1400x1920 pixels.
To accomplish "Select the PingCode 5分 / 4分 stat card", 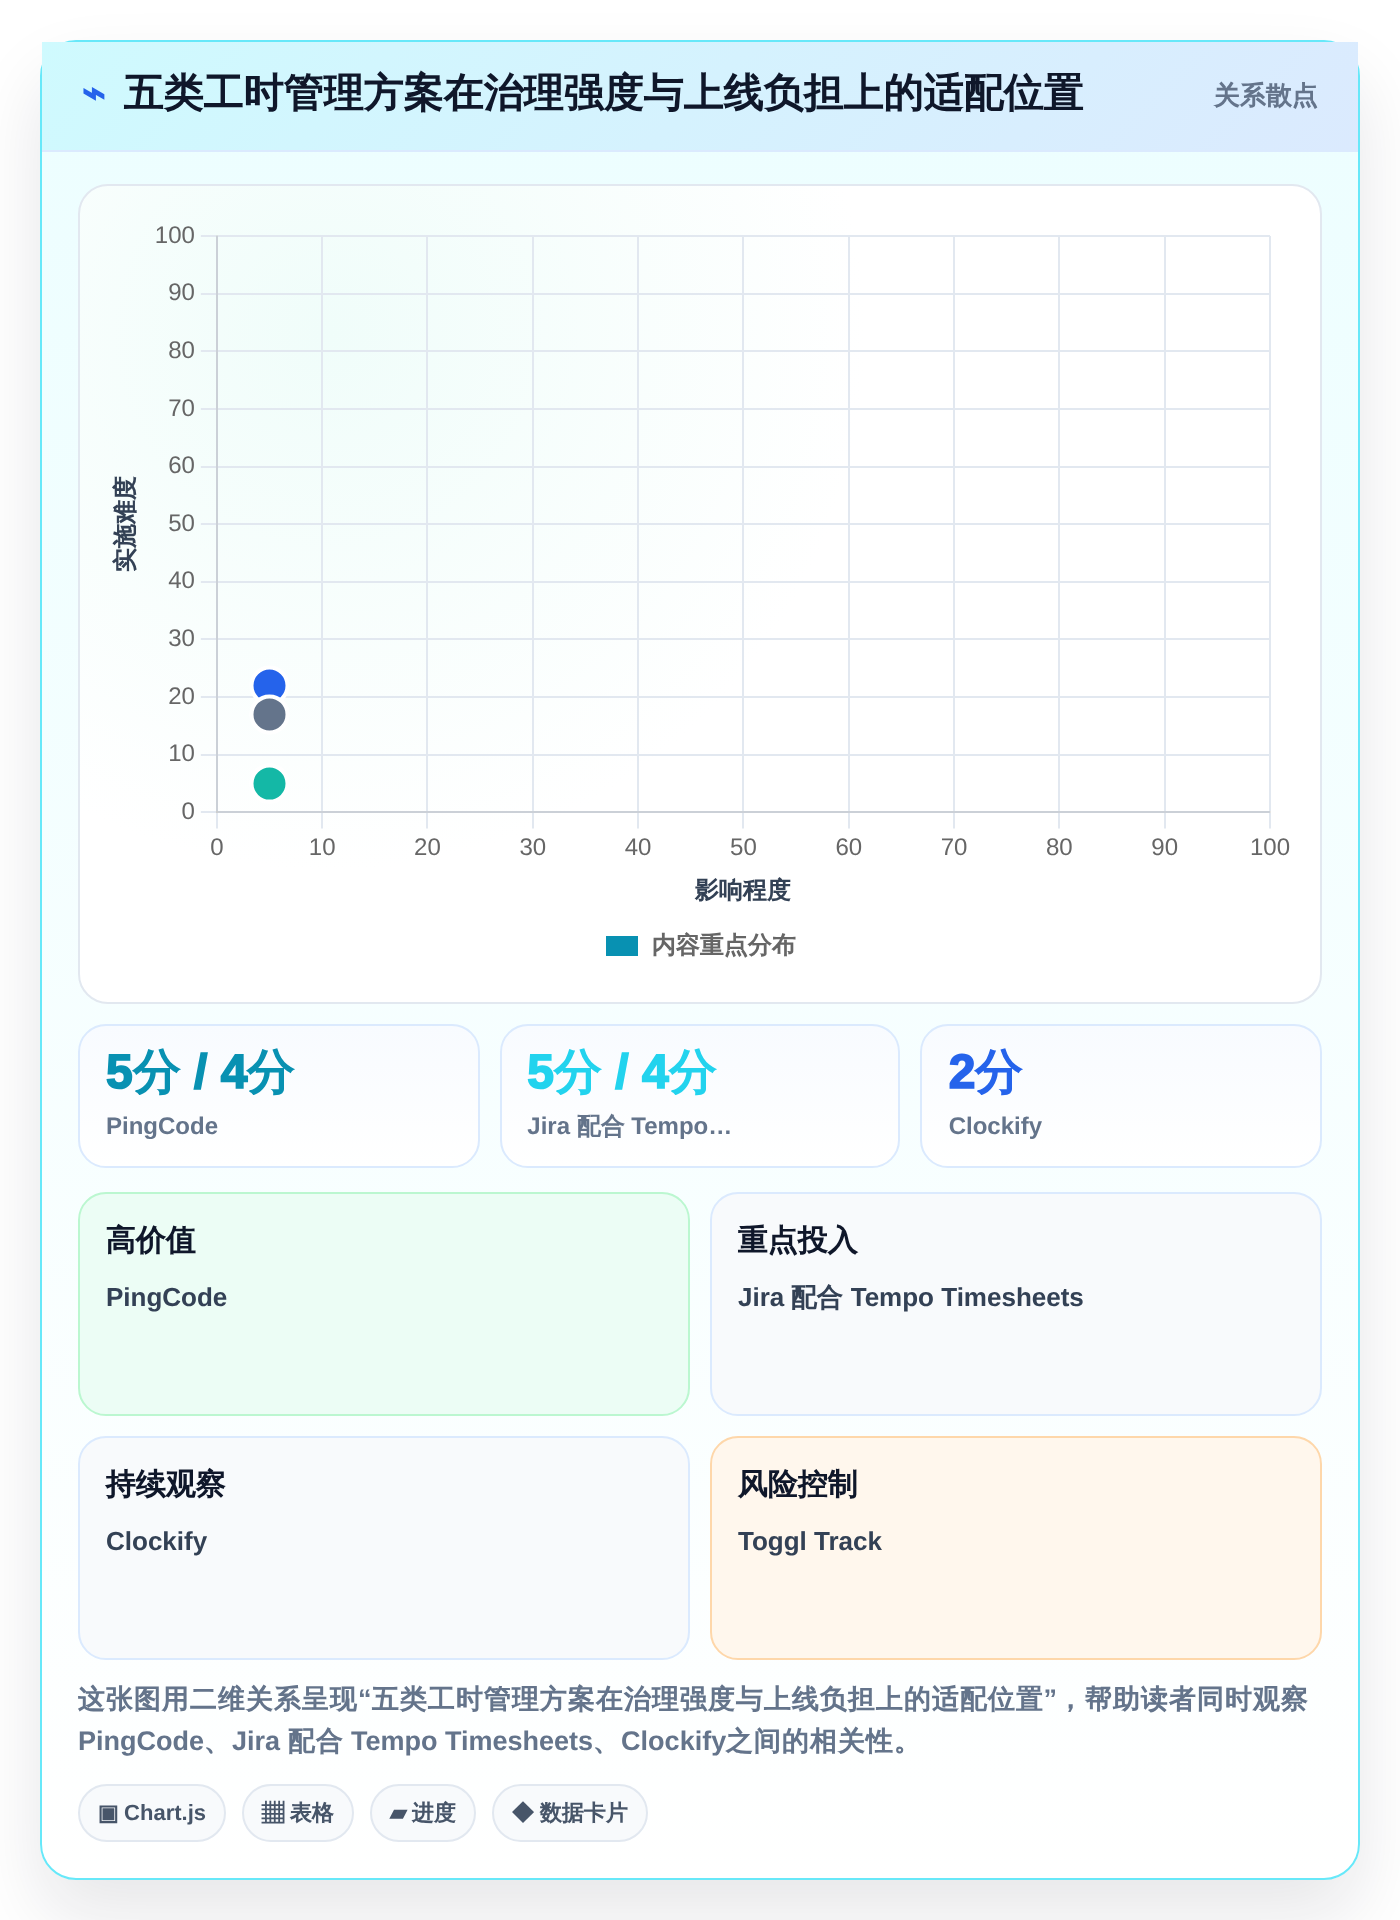I will pyautogui.click(x=279, y=1096).
